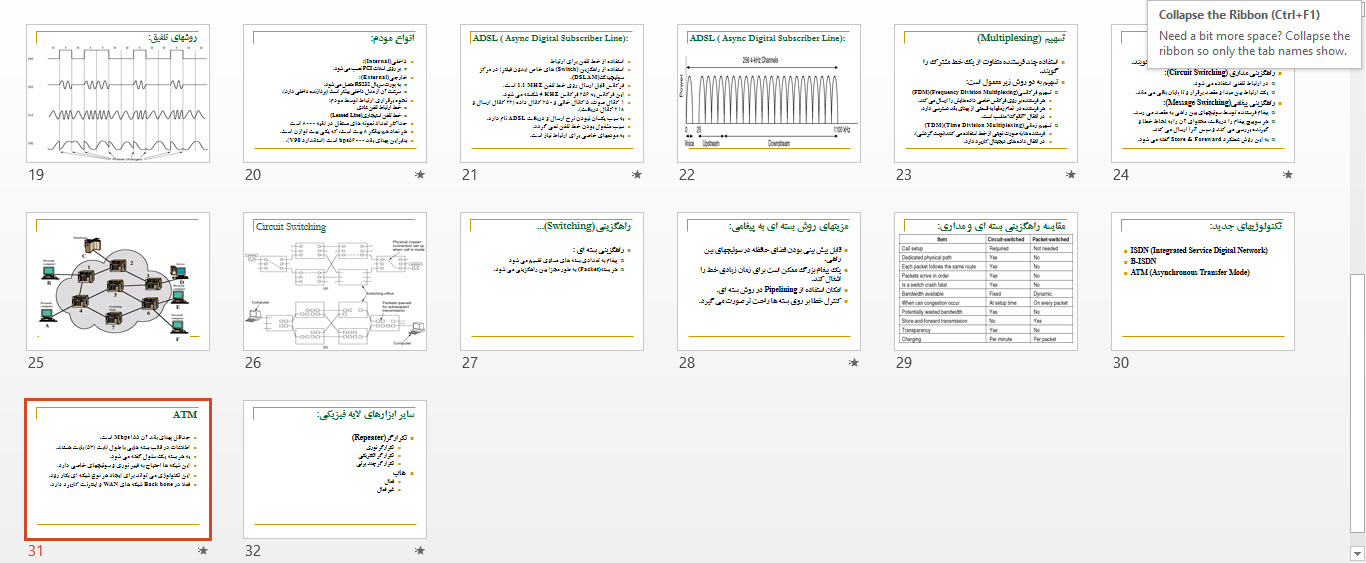Click slide number label 30
1366x563 pixels.
[1121, 363]
